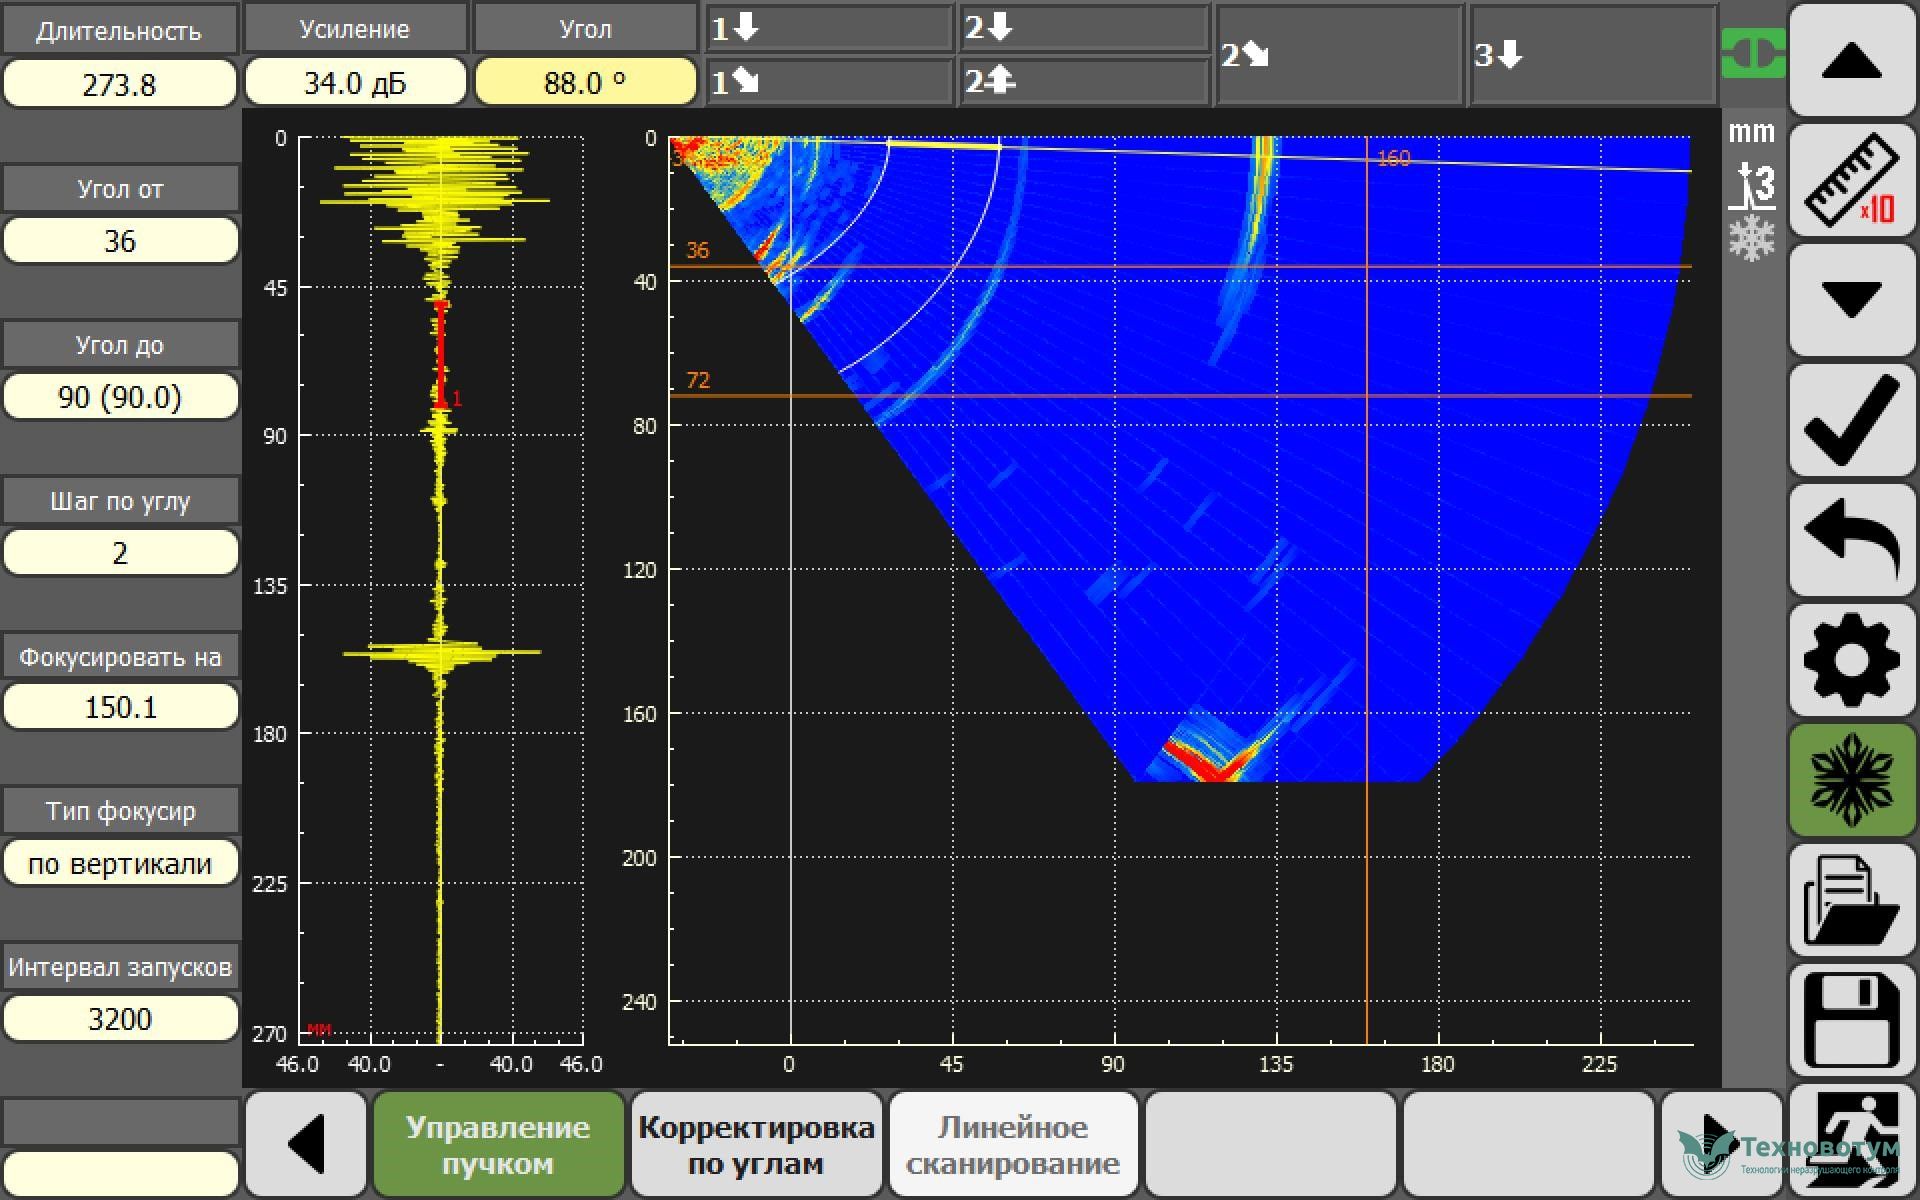
Task: Select the Линейное сканирование tab
Action: [1012, 1145]
